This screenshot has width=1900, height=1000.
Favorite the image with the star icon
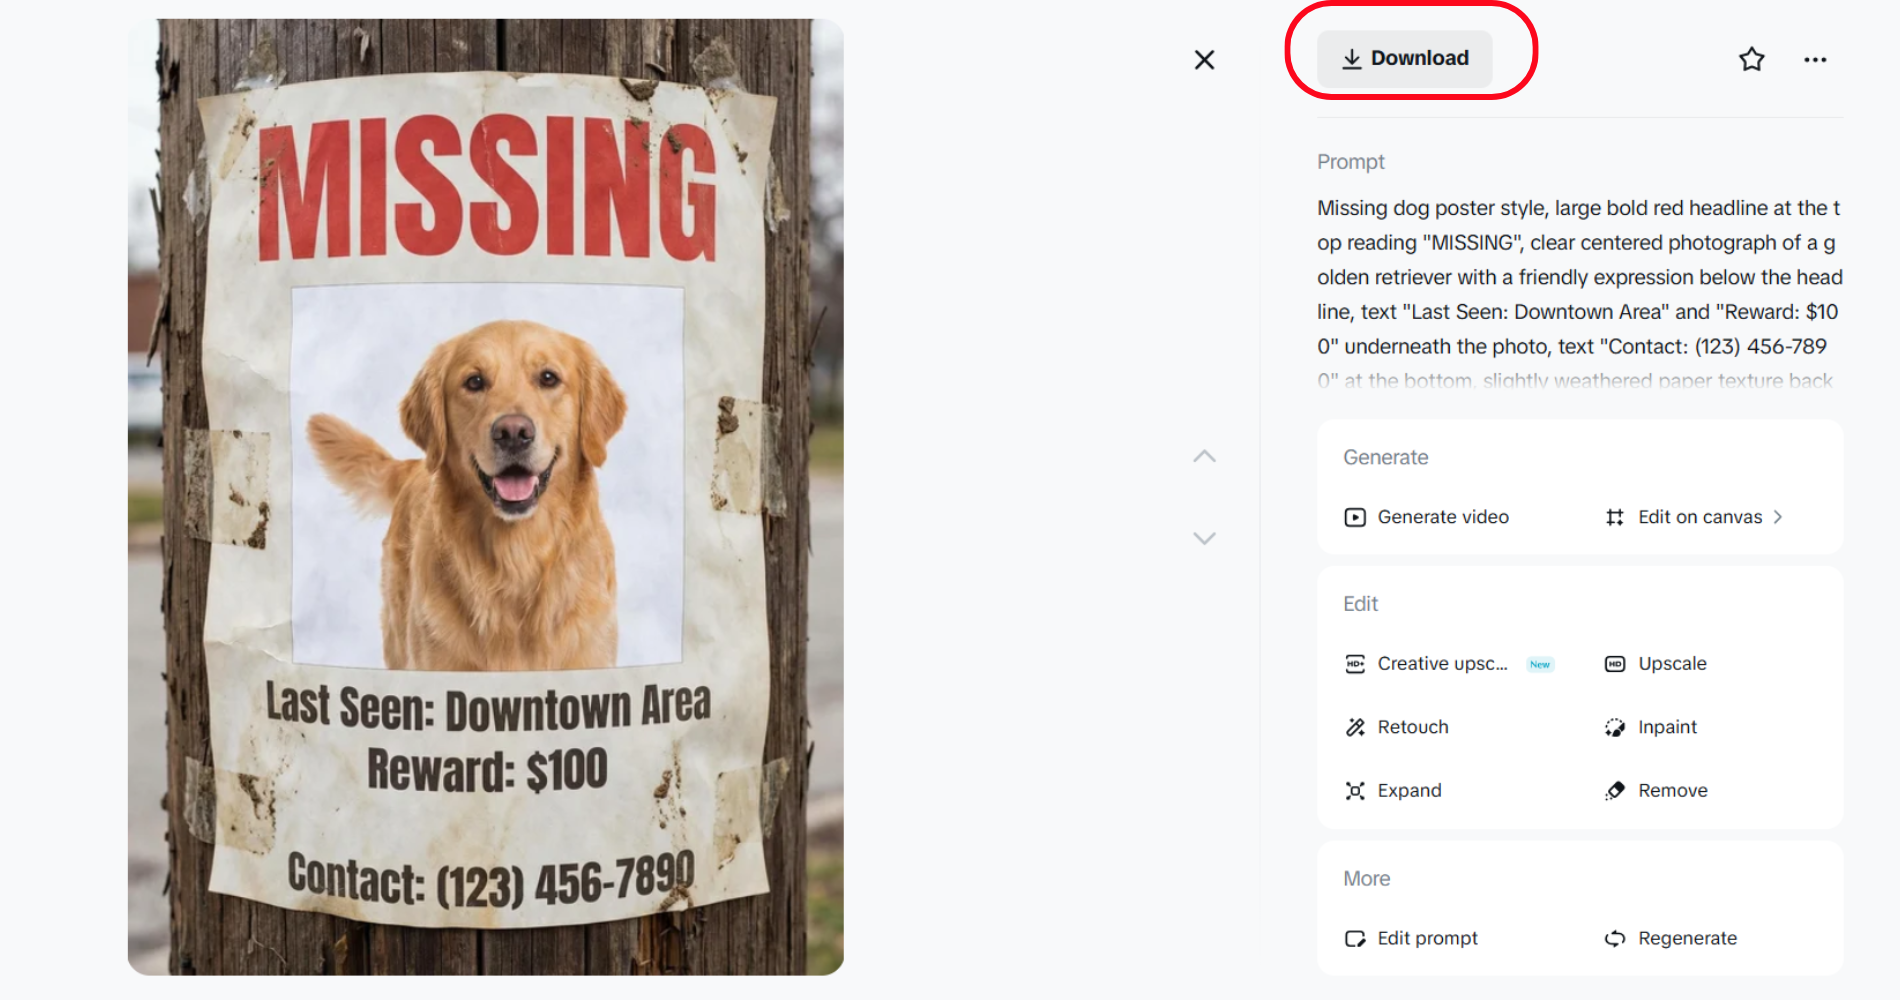[x=1751, y=60]
